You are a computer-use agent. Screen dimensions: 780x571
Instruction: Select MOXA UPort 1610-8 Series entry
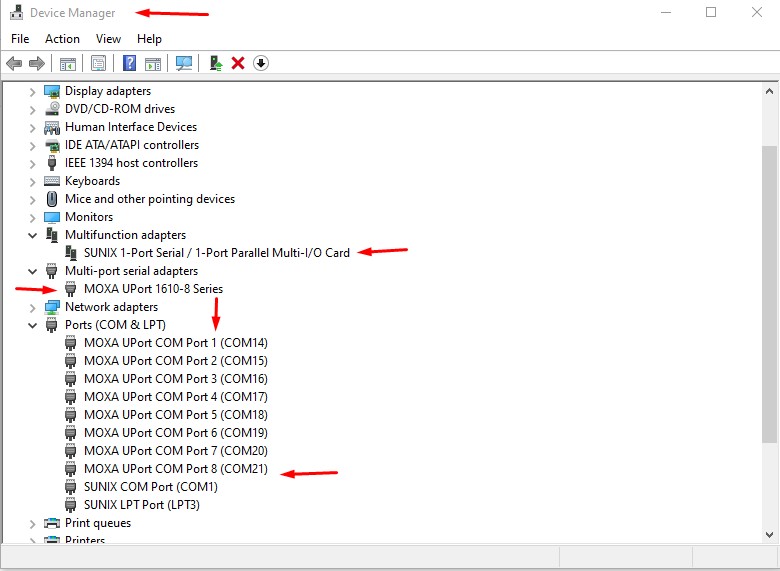click(x=153, y=289)
